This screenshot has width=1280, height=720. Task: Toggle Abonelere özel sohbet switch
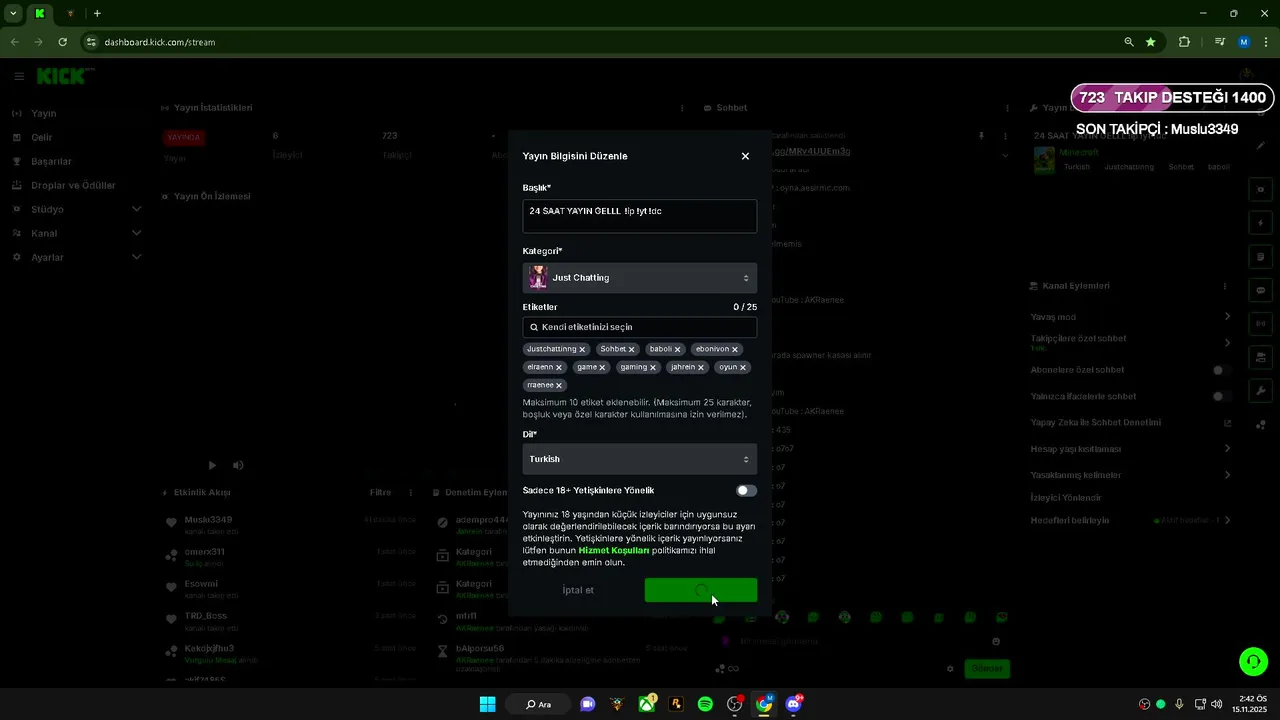pyautogui.click(x=1219, y=370)
